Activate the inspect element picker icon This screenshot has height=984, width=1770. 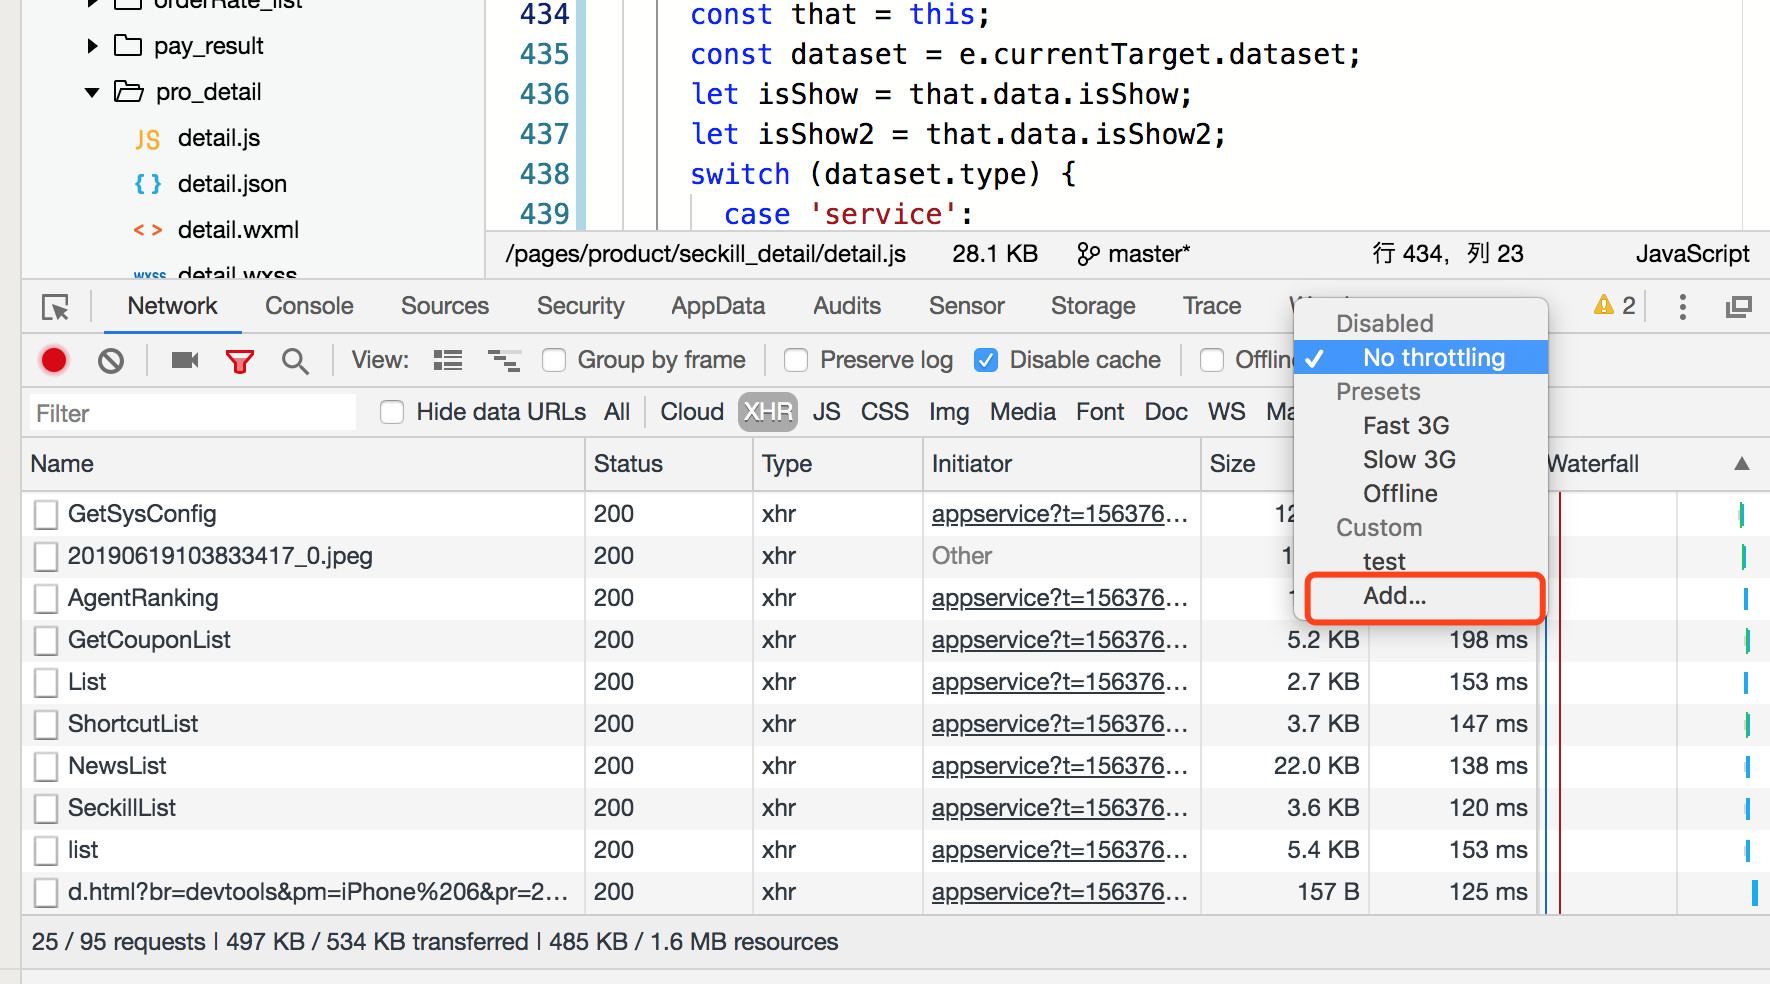point(56,307)
